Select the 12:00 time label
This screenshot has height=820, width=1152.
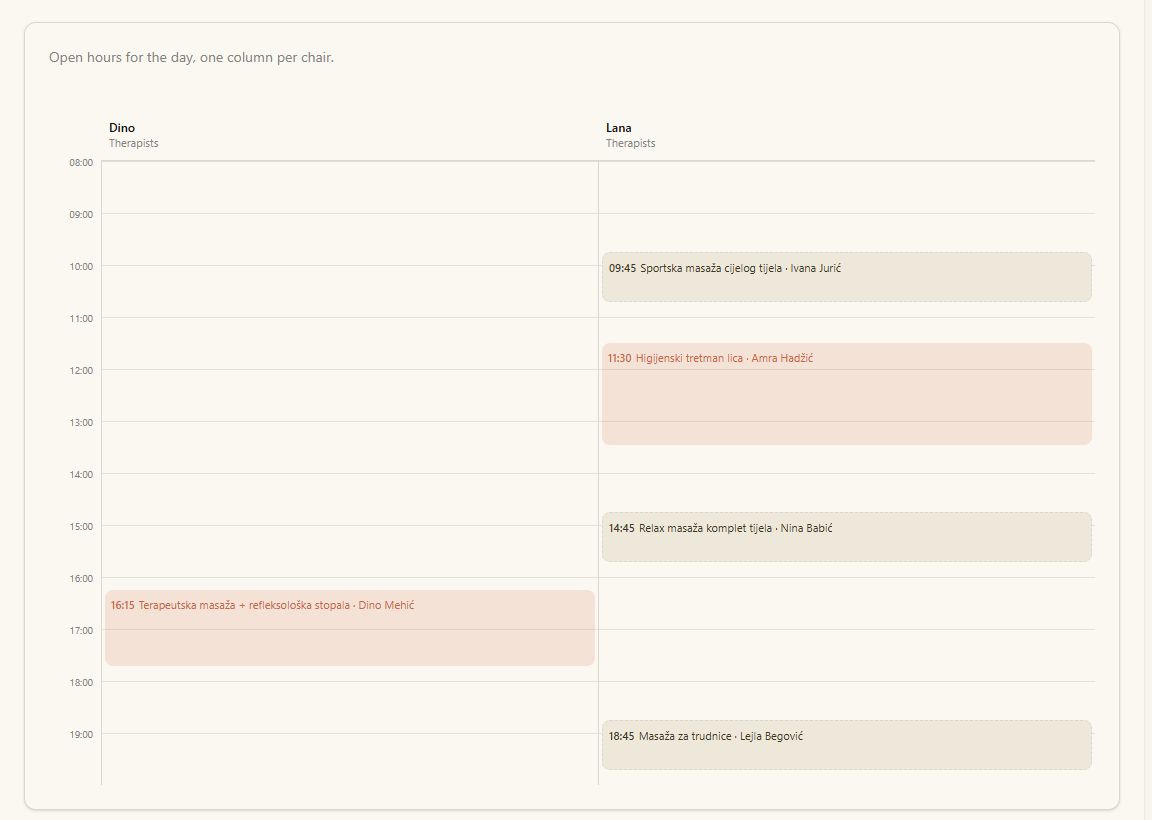pos(82,370)
